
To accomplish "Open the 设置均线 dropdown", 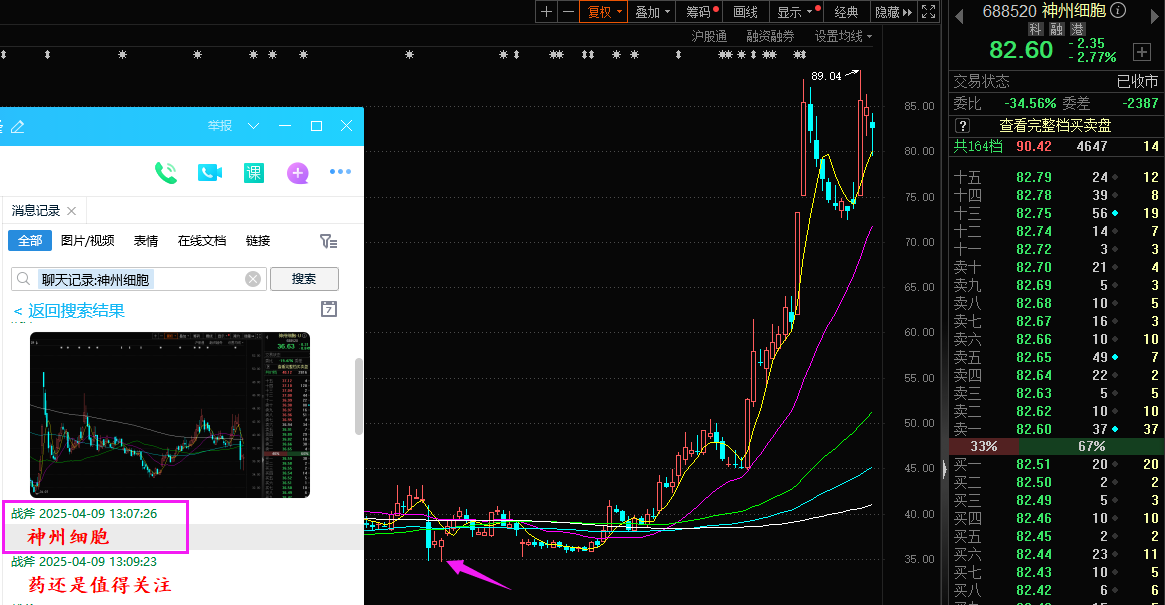I will (843, 36).
